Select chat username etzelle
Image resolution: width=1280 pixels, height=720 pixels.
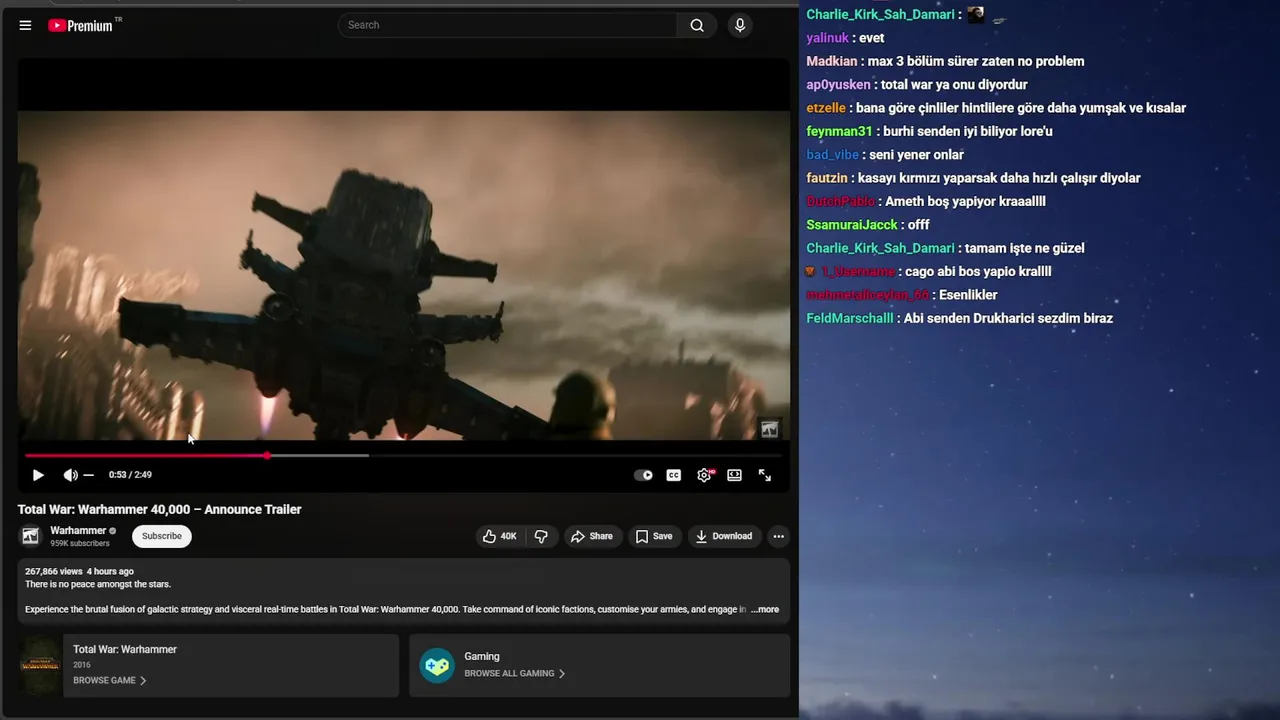(826, 108)
